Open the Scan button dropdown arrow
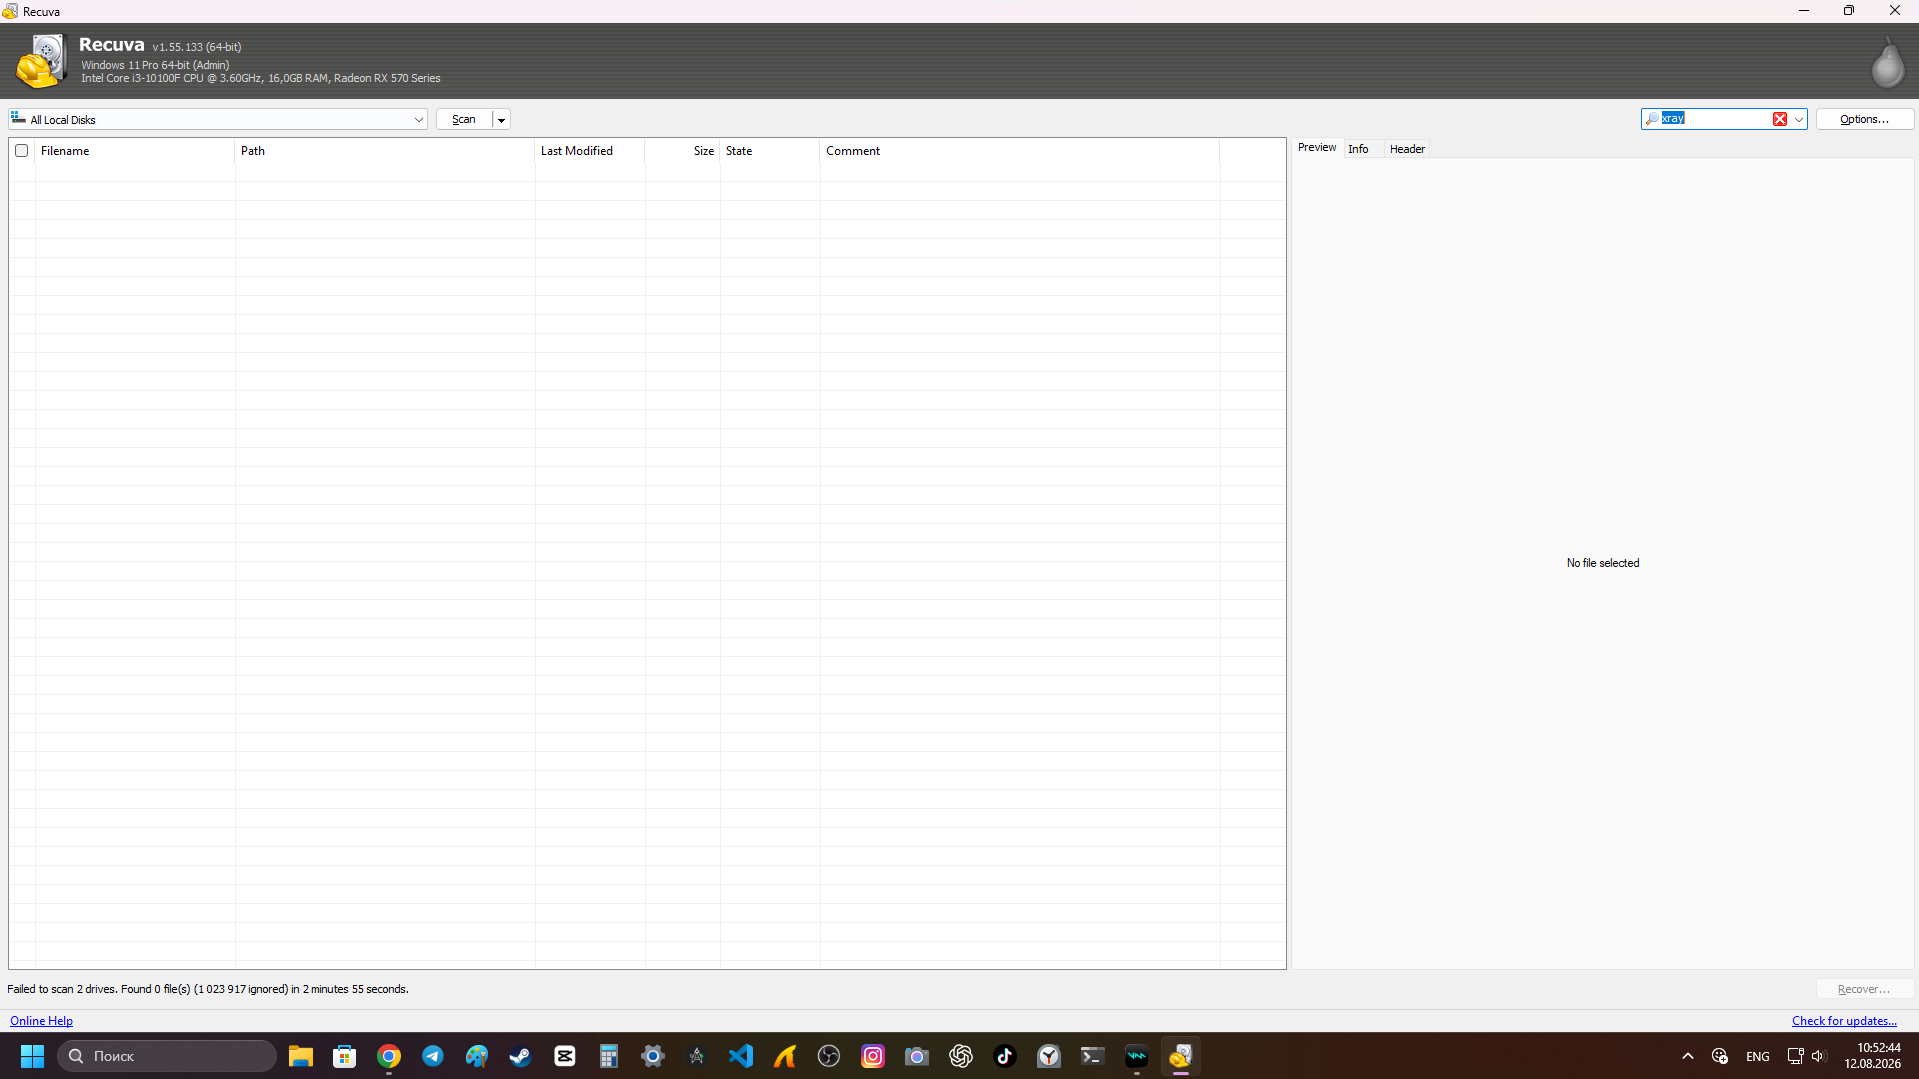 click(x=501, y=119)
